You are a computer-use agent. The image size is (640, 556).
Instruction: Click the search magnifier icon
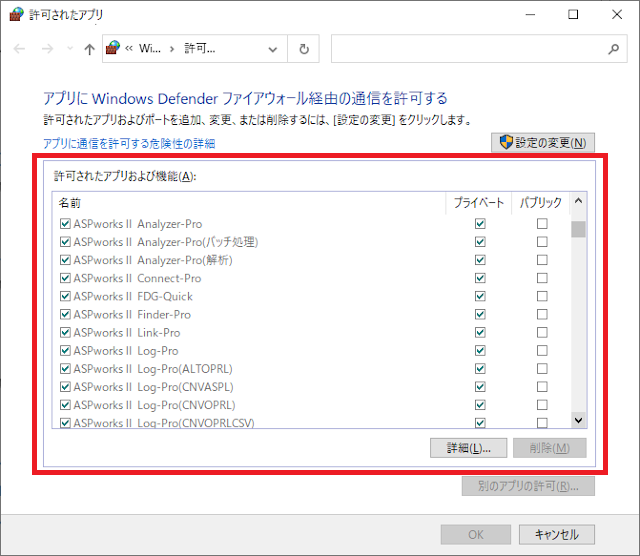coord(613,49)
